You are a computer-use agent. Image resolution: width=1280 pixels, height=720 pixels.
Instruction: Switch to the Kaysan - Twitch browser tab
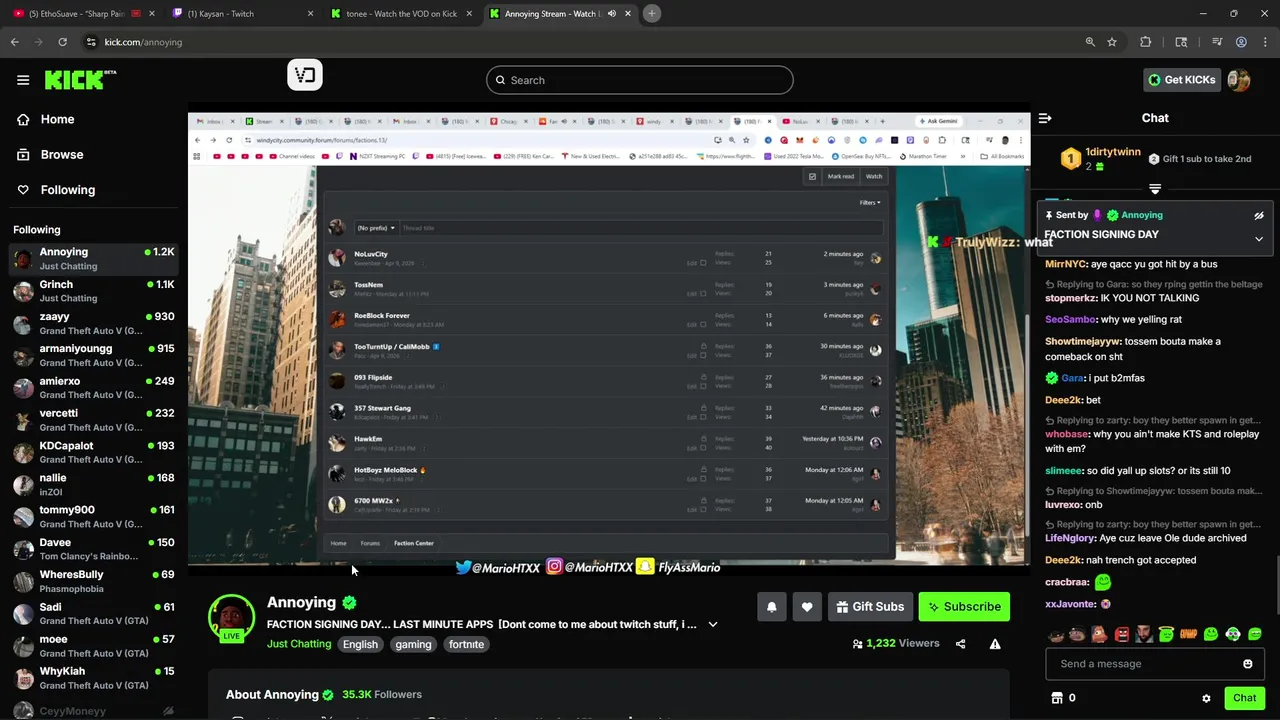point(240,14)
